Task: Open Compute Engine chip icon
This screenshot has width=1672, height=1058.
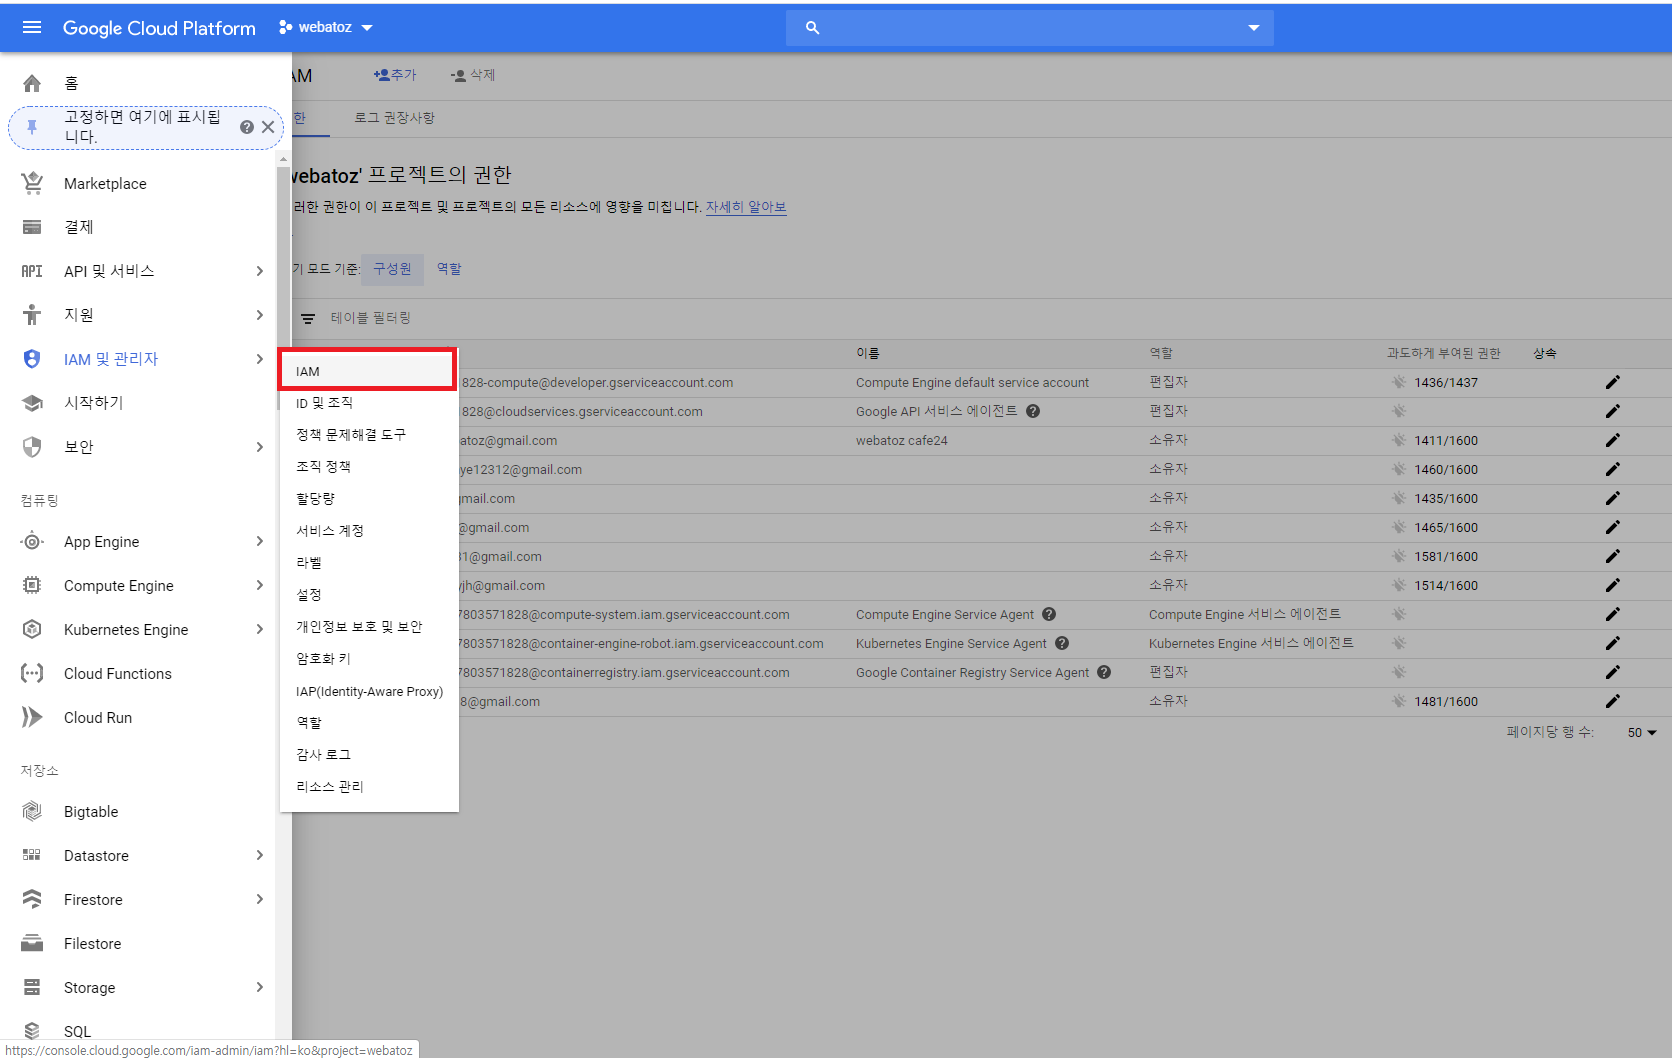Action: click(x=32, y=585)
